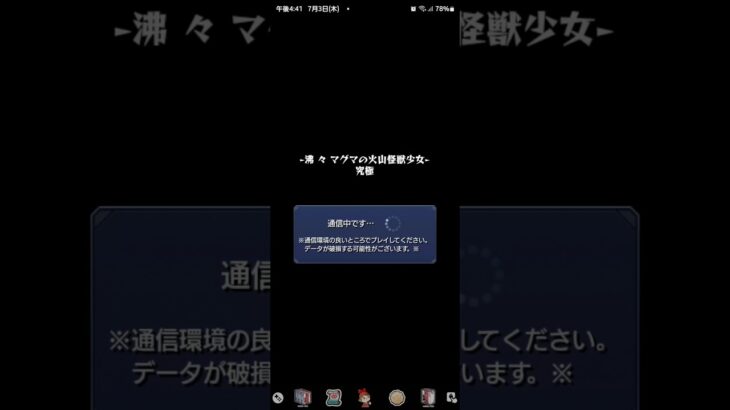Click the ※通信環境の良いところで notice line
Image resolution: width=730 pixels, height=410 pixels.
(363, 240)
